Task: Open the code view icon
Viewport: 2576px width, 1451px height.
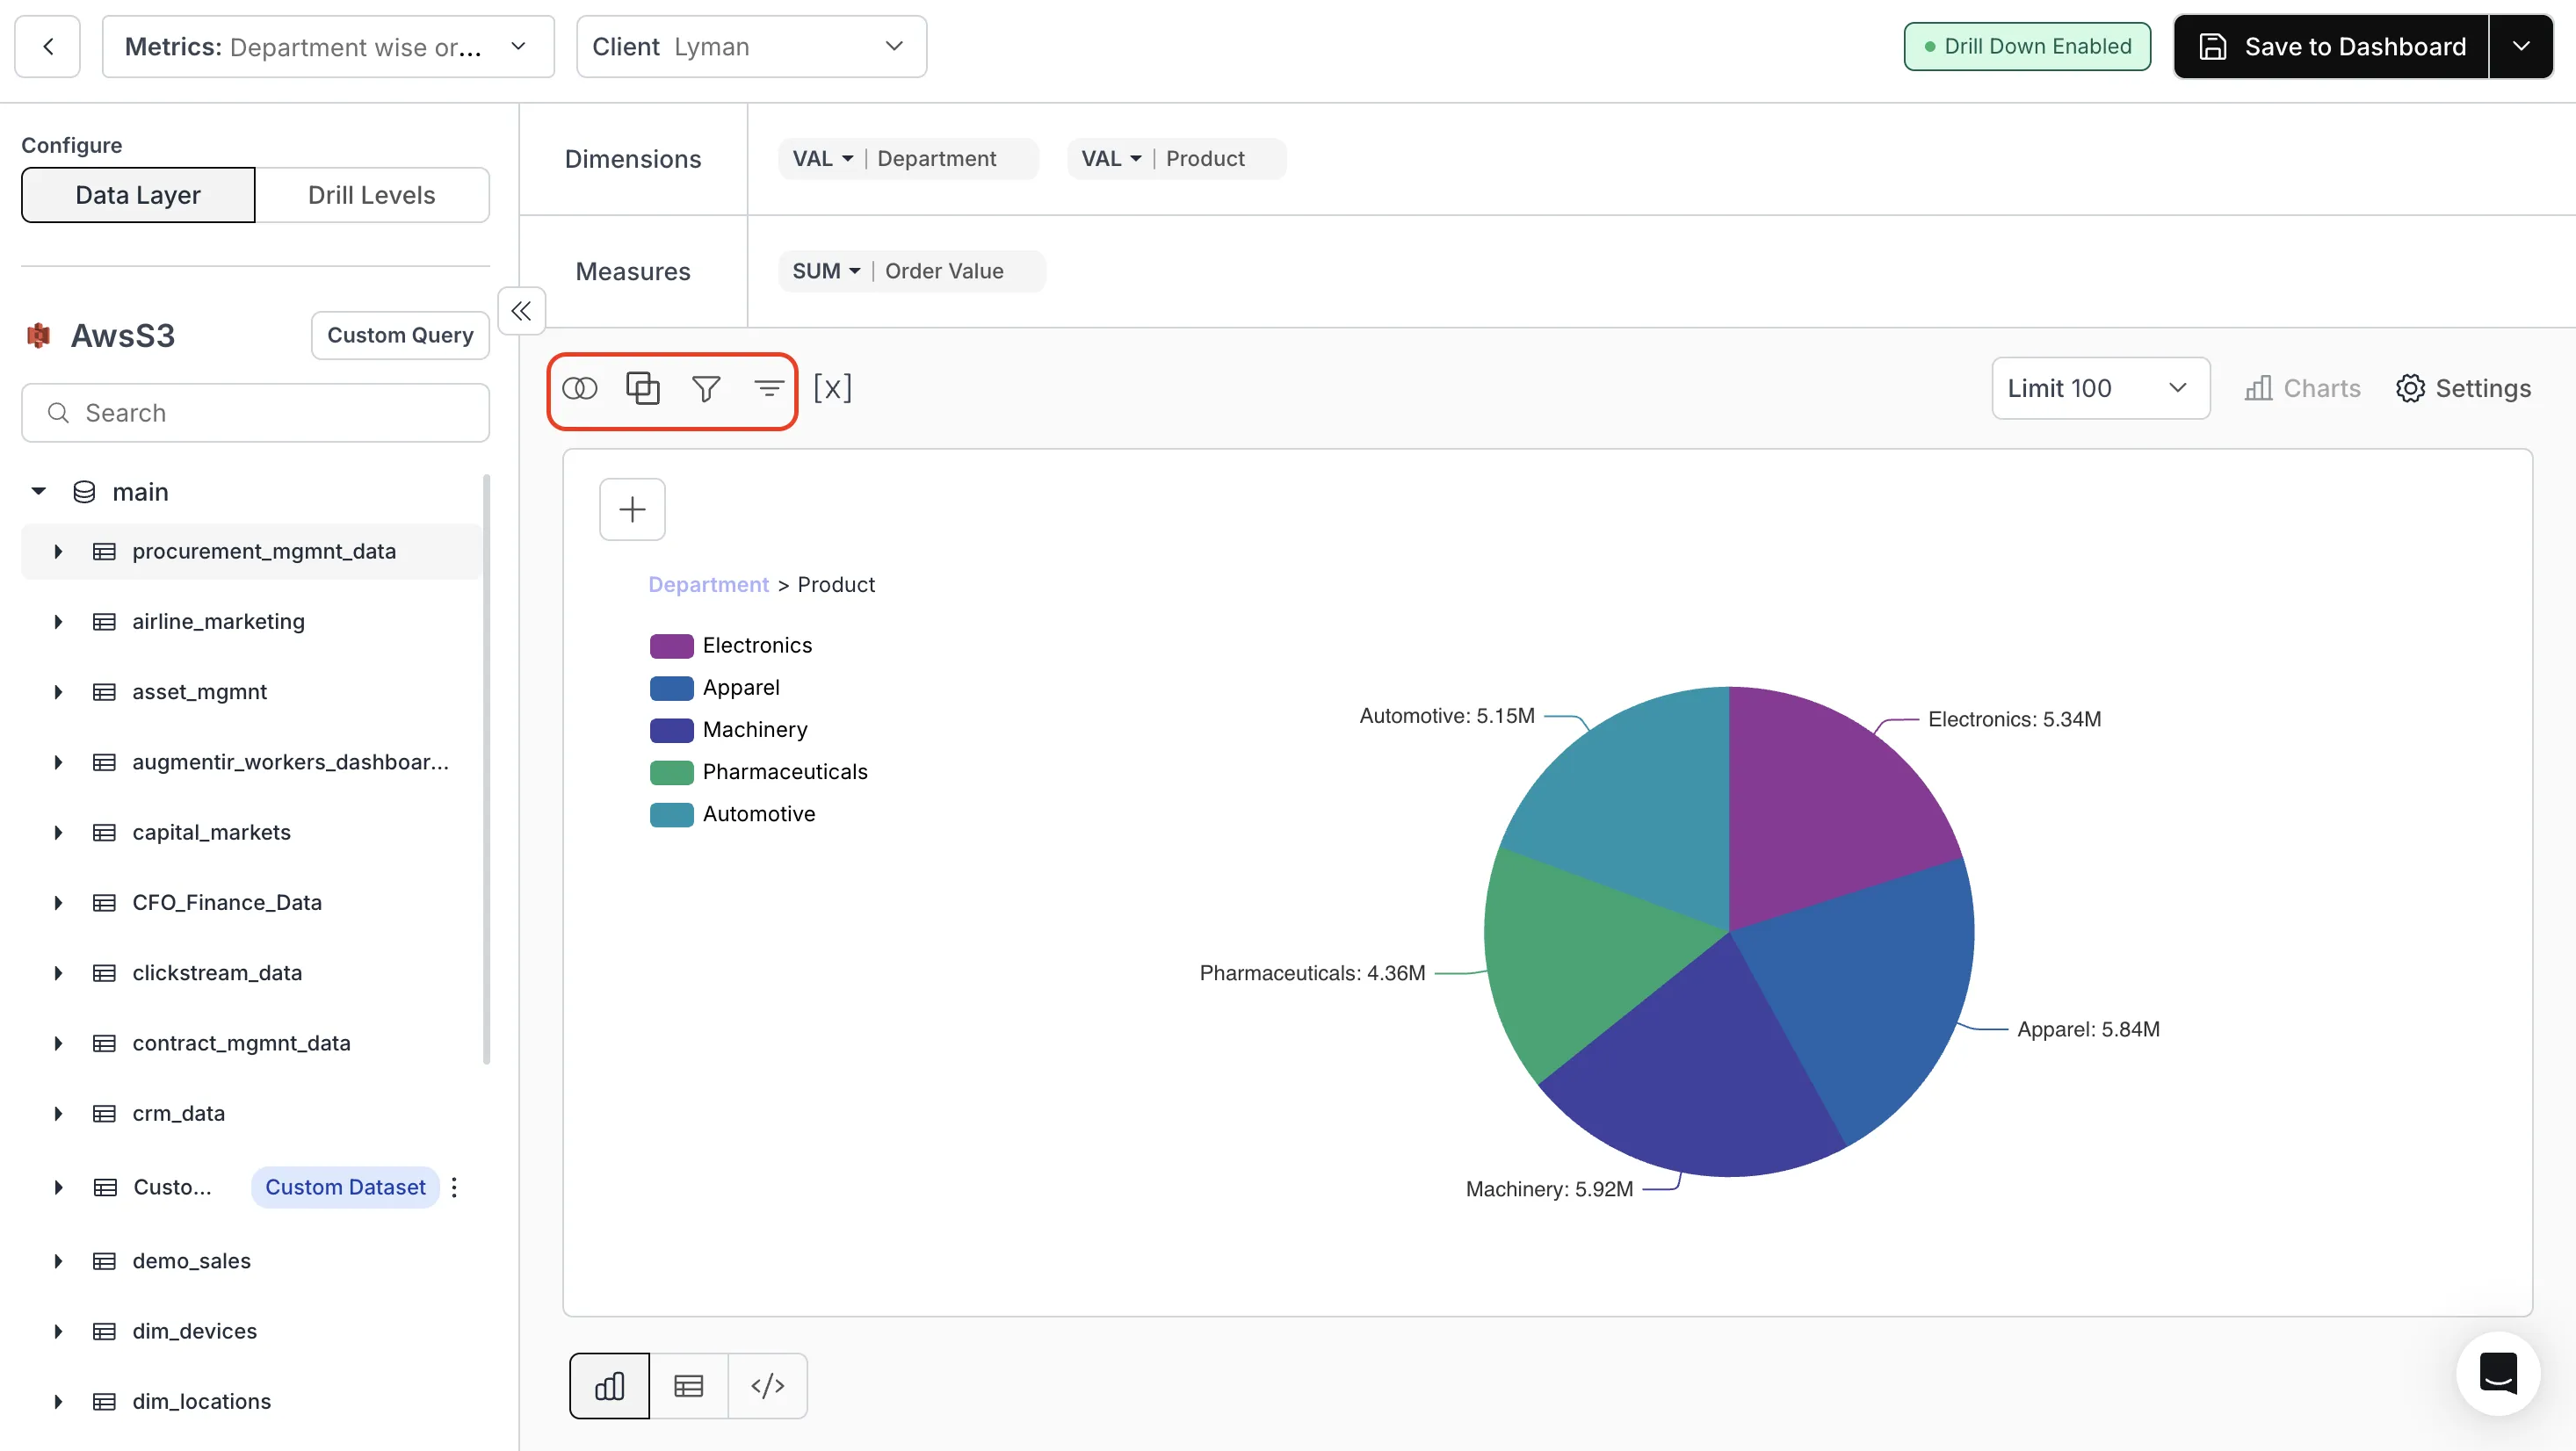Action: tap(767, 1385)
